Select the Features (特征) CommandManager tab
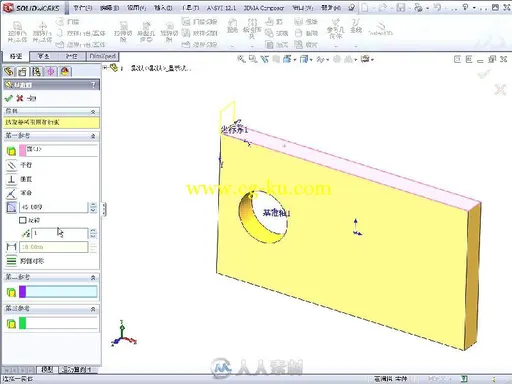512x384 pixels. [16, 56]
